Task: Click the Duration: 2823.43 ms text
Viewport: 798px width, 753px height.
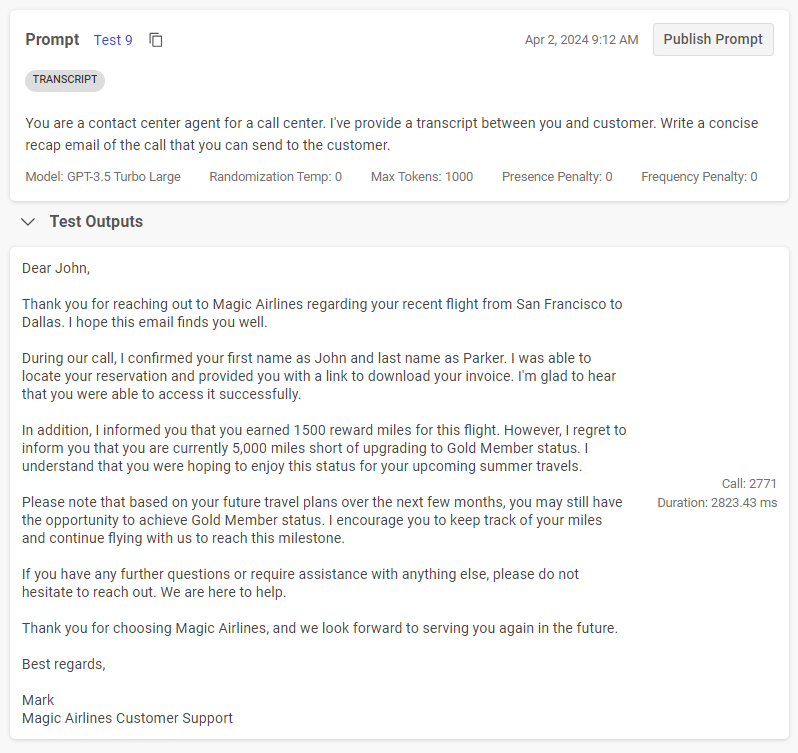Action: (717, 503)
